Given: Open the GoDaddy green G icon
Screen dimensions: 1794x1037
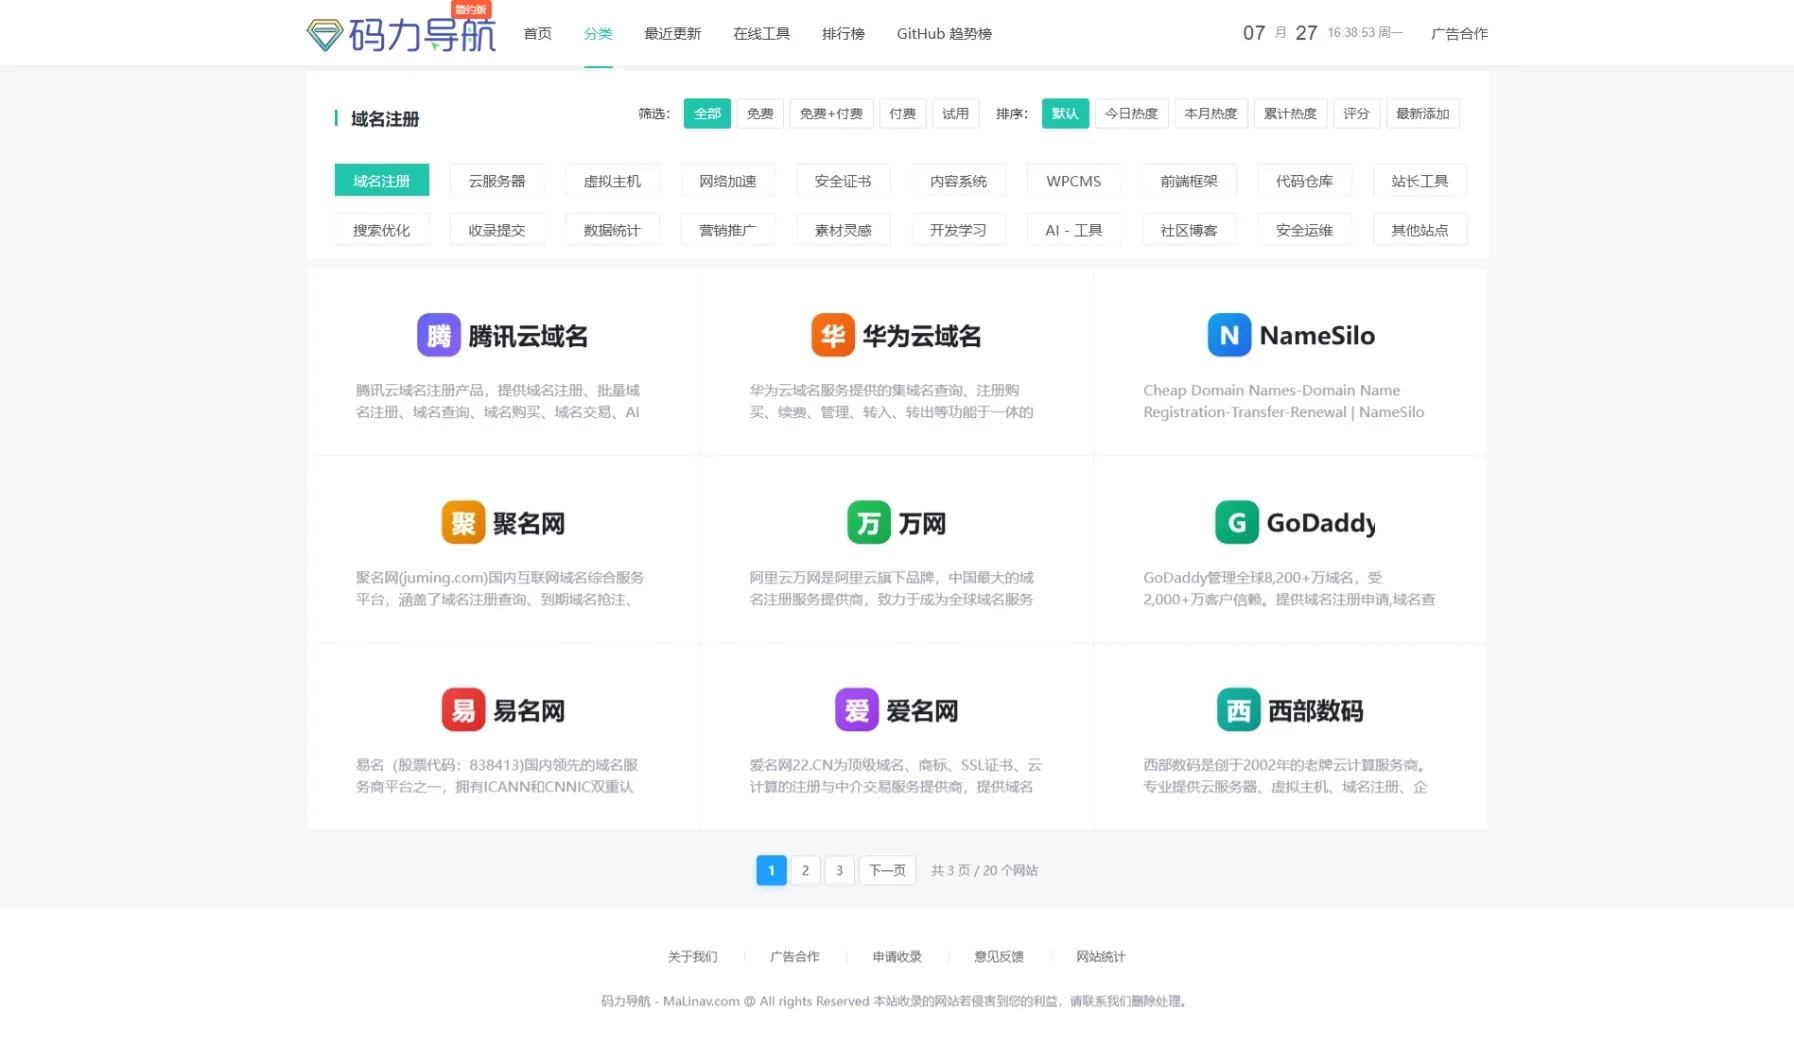Looking at the screenshot, I should [x=1237, y=522].
